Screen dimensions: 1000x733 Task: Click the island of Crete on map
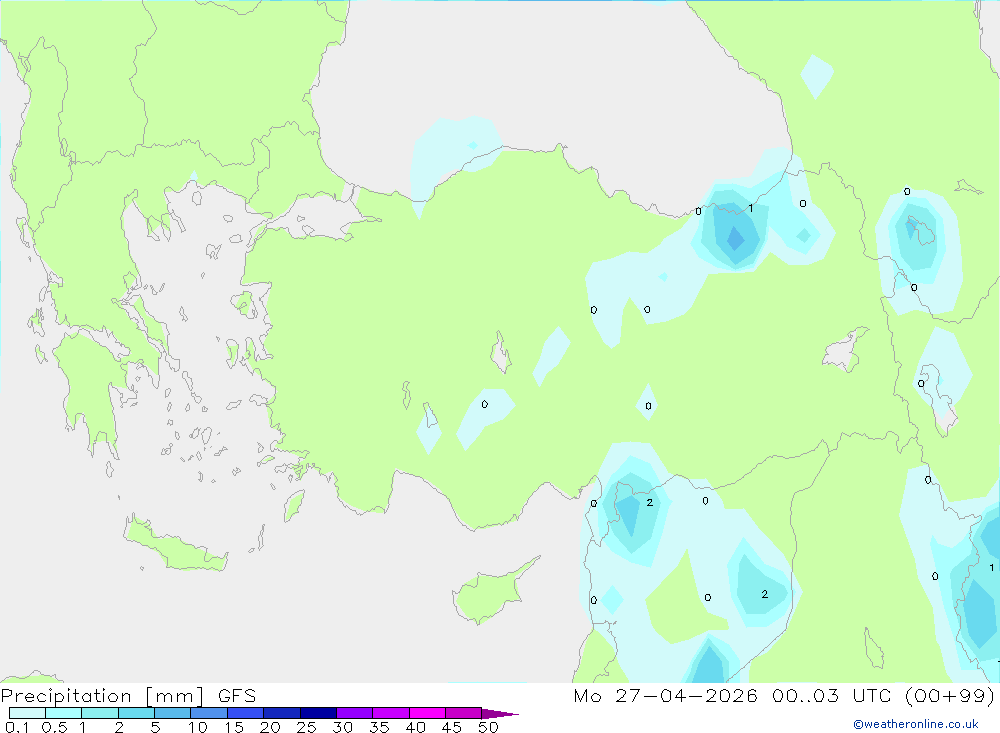tap(175, 546)
